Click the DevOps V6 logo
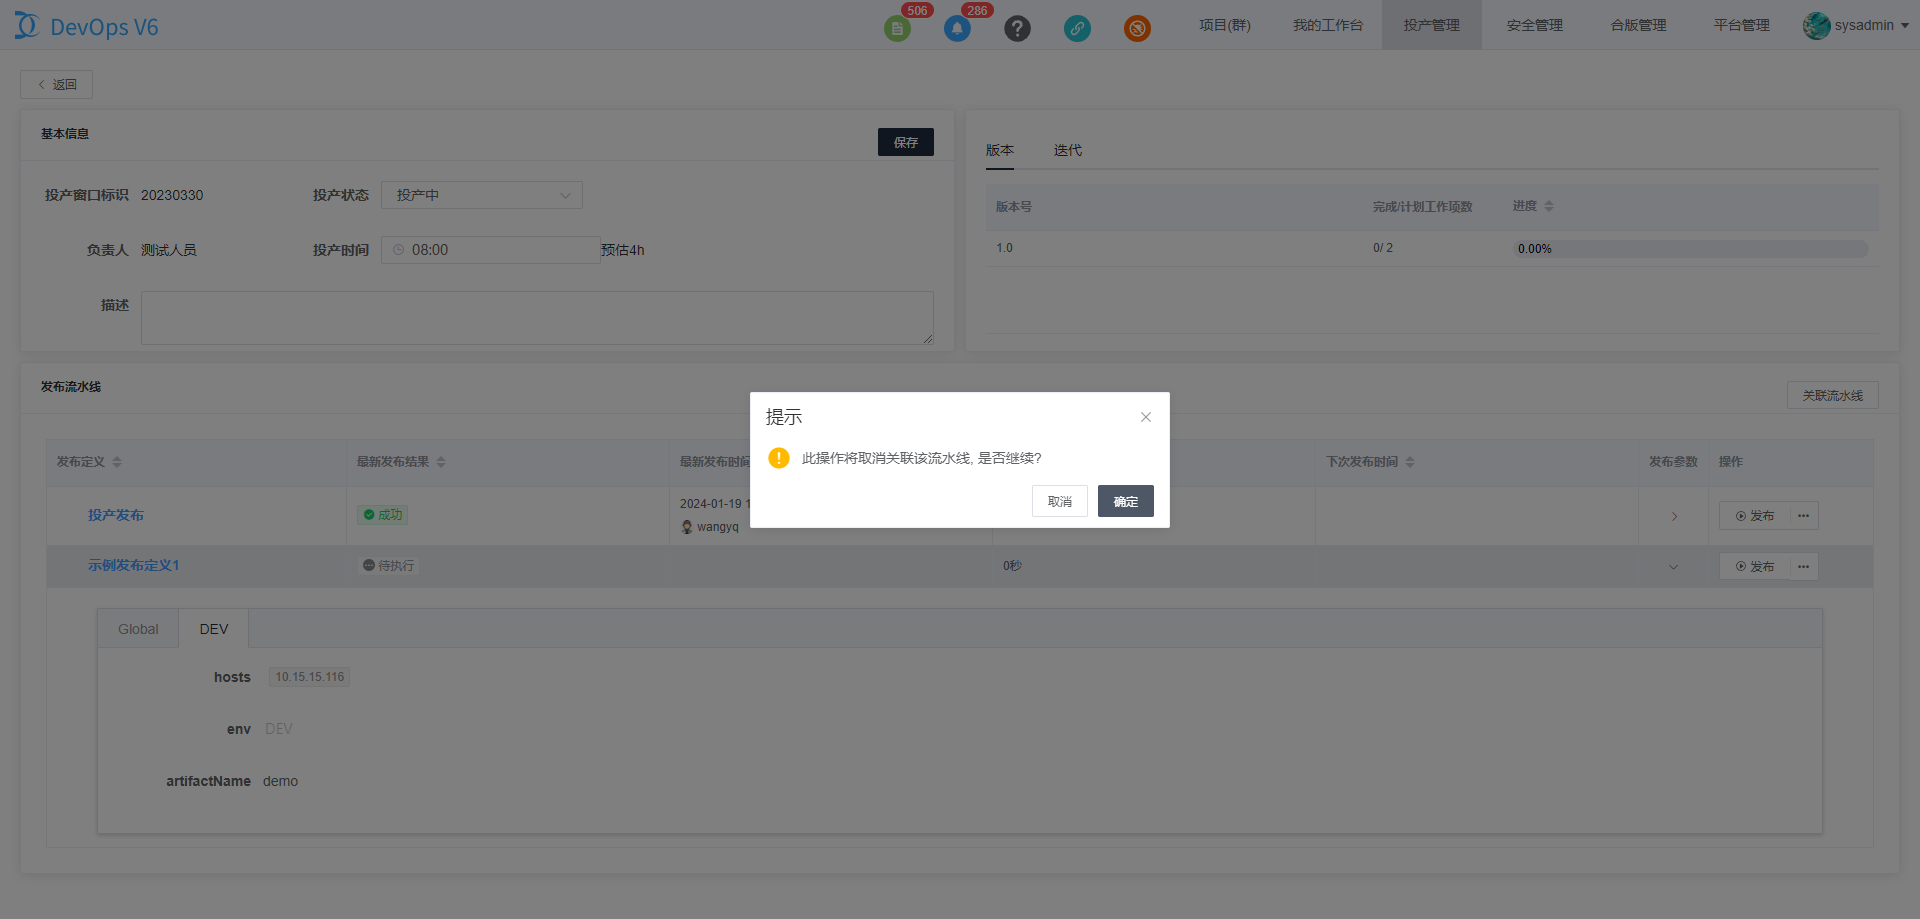This screenshot has width=1920, height=919. click(x=87, y=27)
